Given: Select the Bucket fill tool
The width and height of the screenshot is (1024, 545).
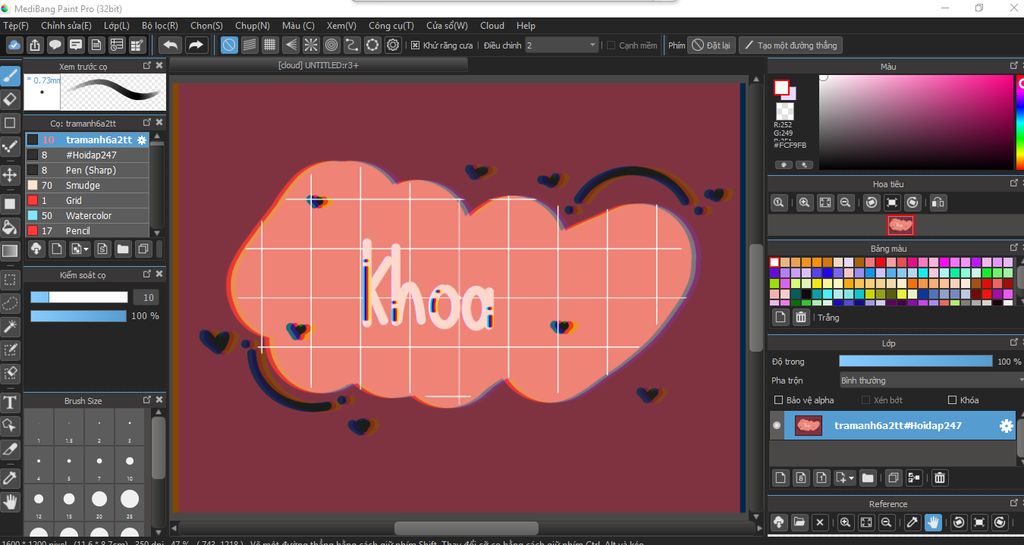Looking at the screenshot, I should tap(10, 226).
